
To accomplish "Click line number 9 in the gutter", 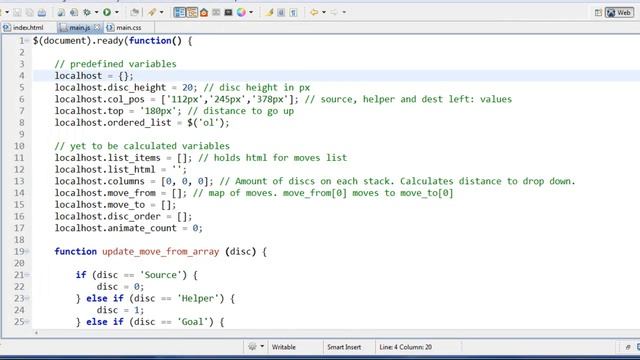I will [x=22, y=134].
